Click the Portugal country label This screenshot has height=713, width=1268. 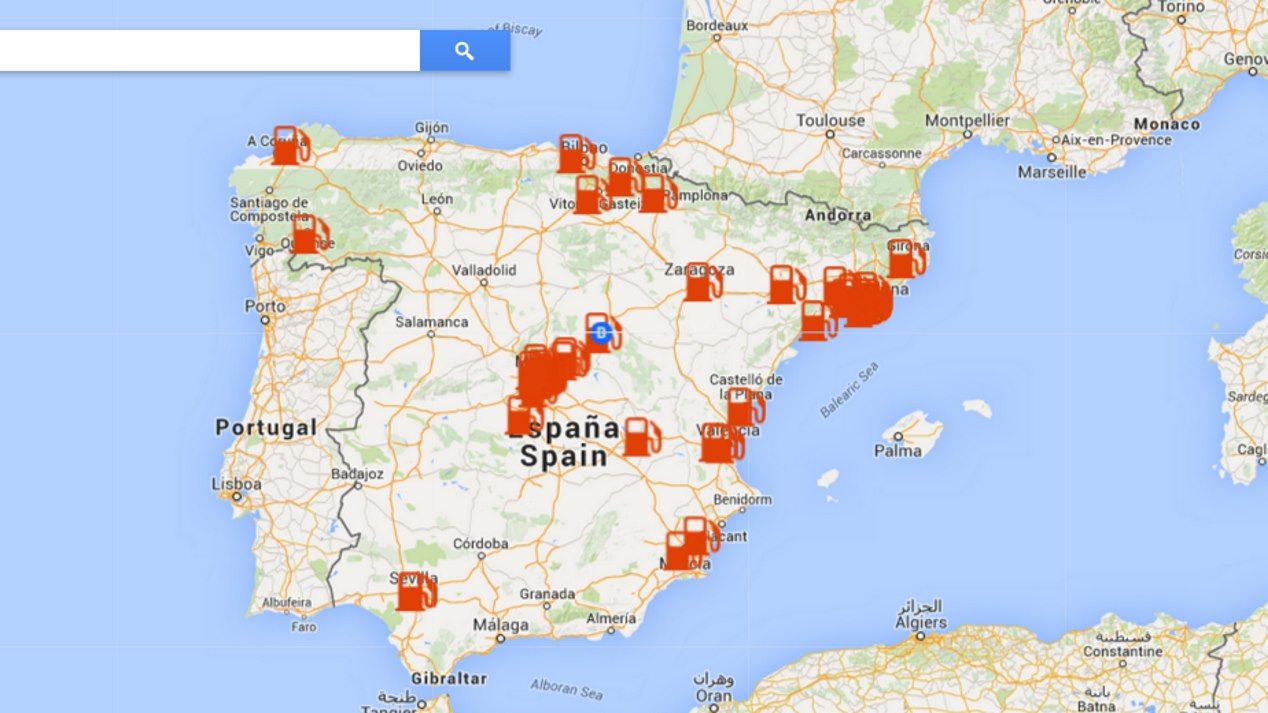coord(266,428)
